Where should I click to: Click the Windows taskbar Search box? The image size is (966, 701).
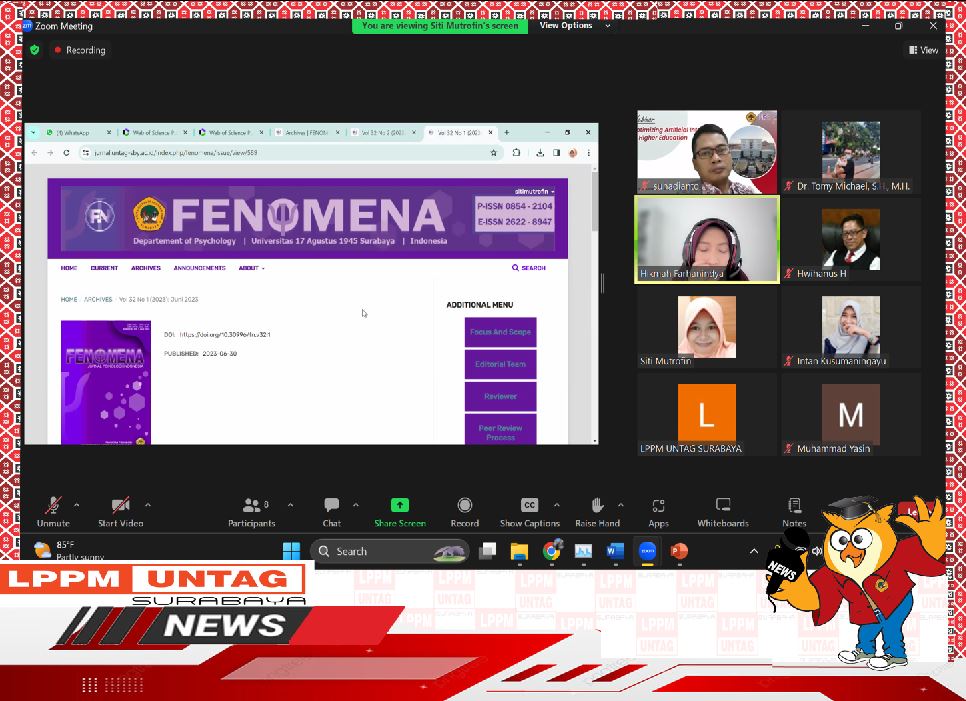pyautogui.click(x=389, y=551)
